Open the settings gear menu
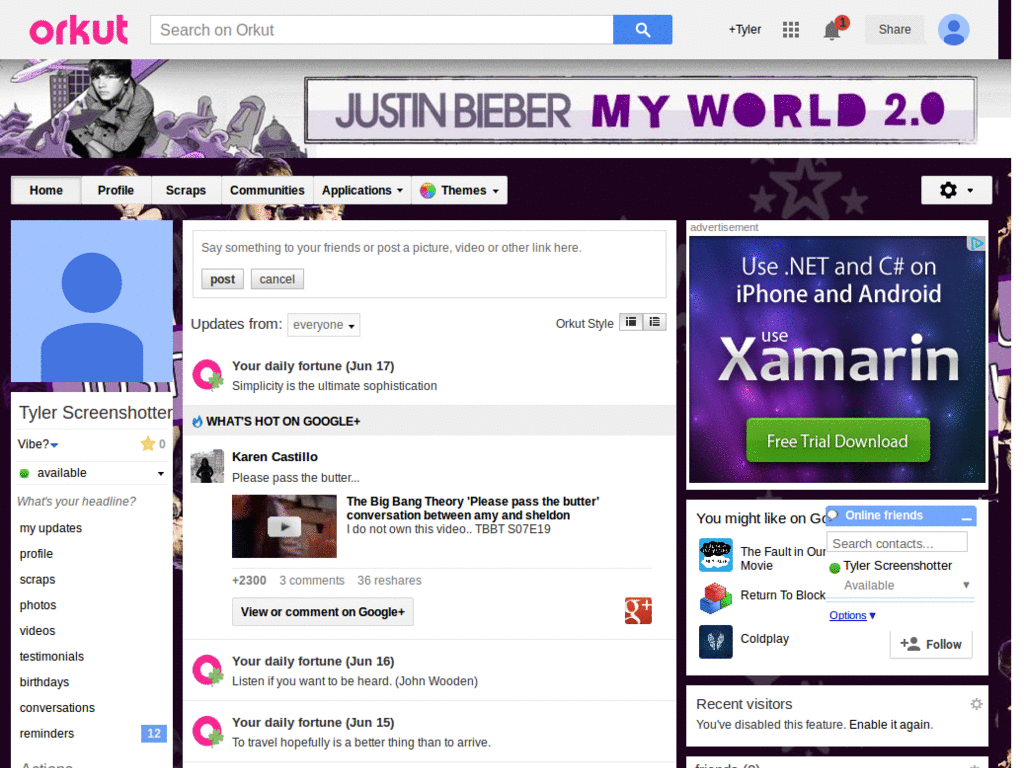This screenshot has height=768, width=1024. pyautogui.click(x=956, y=190)
